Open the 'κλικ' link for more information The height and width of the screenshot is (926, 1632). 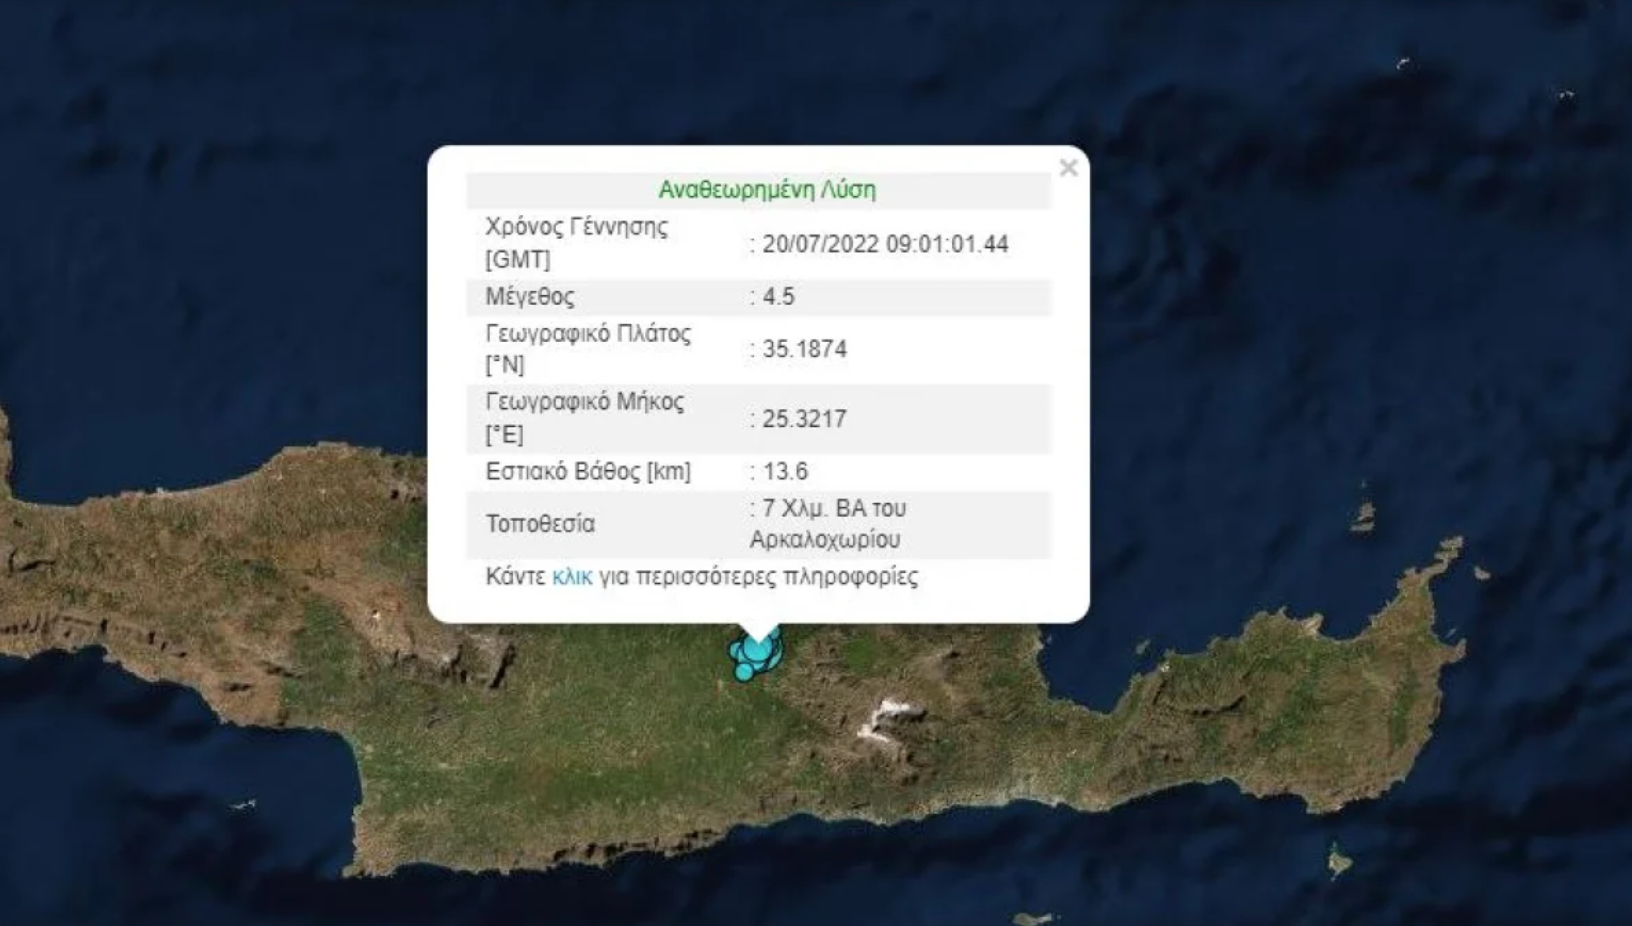point(572,577)
